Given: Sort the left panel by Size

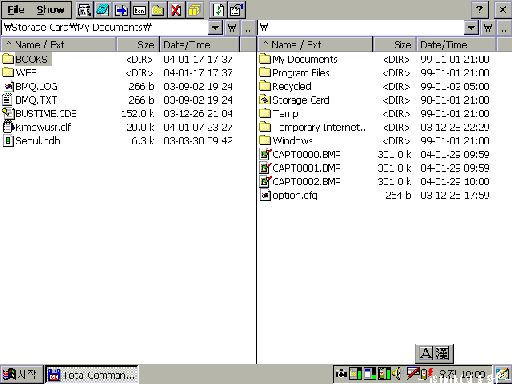Looking at the screenshot, I should coord(138,44).
